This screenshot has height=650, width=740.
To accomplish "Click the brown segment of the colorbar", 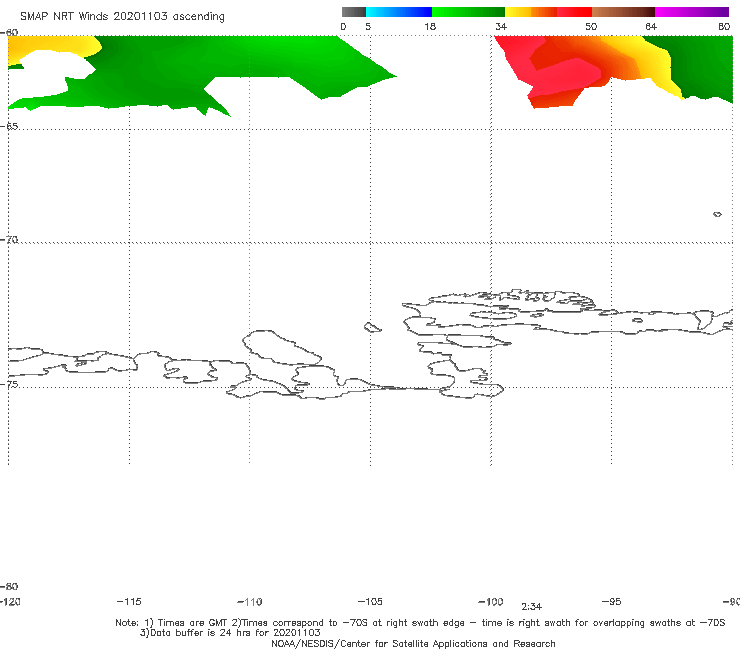I will (x=623, y=12).
